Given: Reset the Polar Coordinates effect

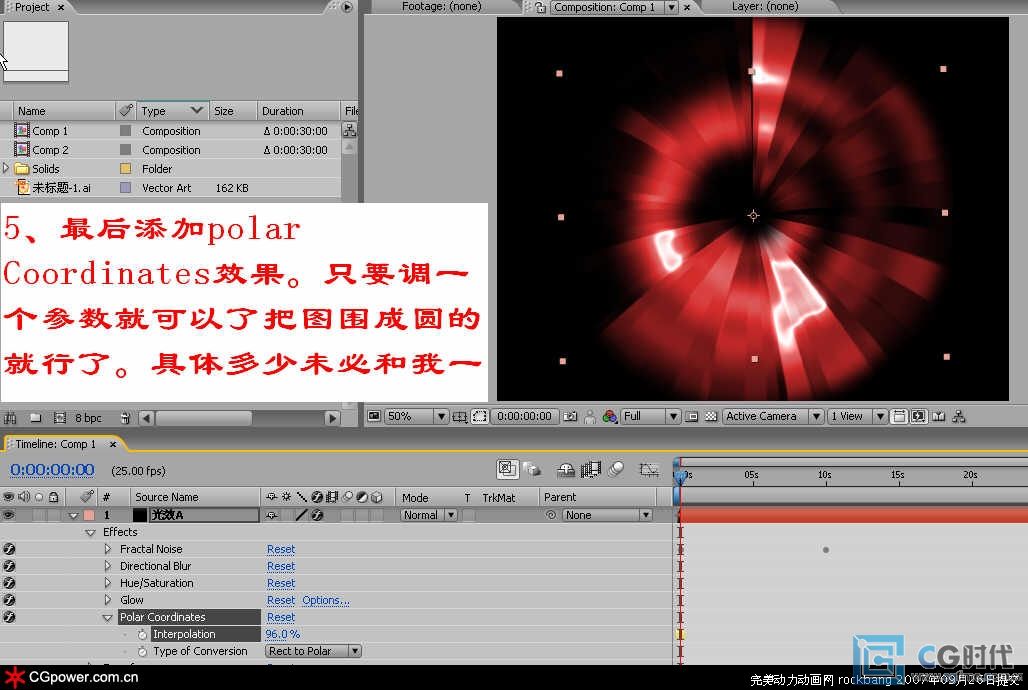Looking at the screenshot, I should tap(281, 617).
